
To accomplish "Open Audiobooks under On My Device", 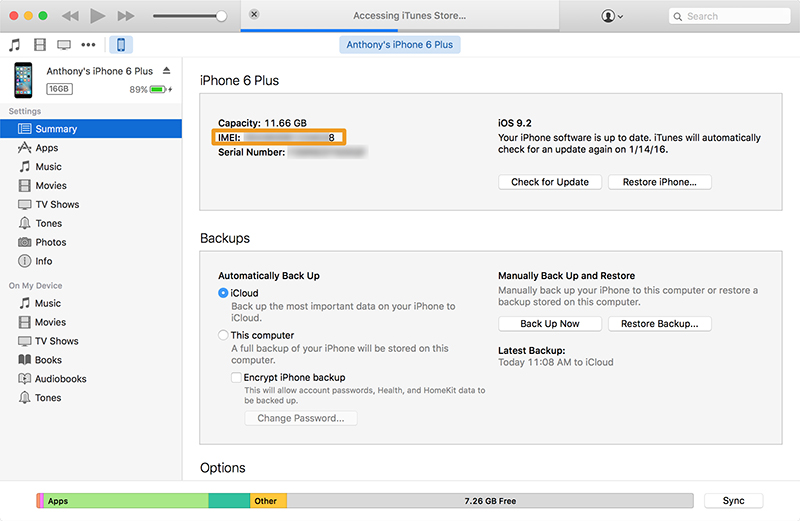I will (x=91, y=379).
